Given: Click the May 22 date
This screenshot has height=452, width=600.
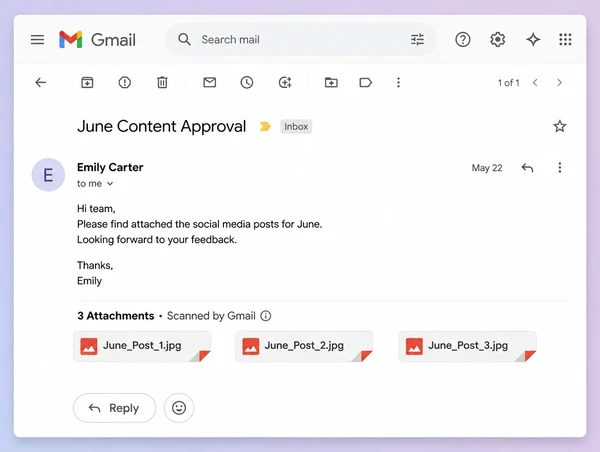Looking at the screenshot, I should pyautogui.click(x=487, y=168).
